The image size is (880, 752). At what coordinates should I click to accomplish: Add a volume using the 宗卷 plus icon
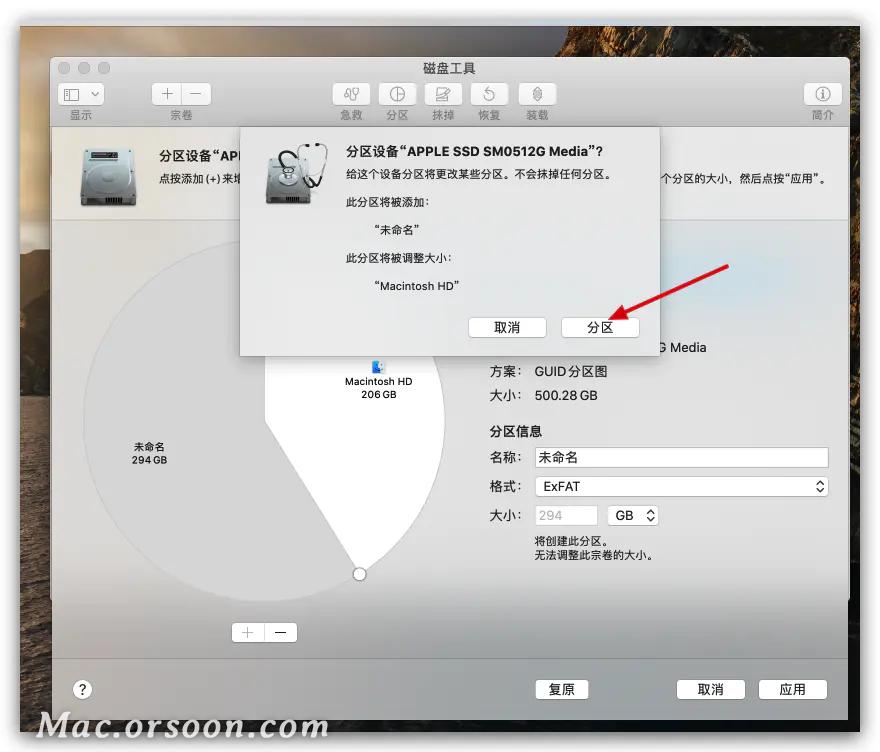(166, 93)
